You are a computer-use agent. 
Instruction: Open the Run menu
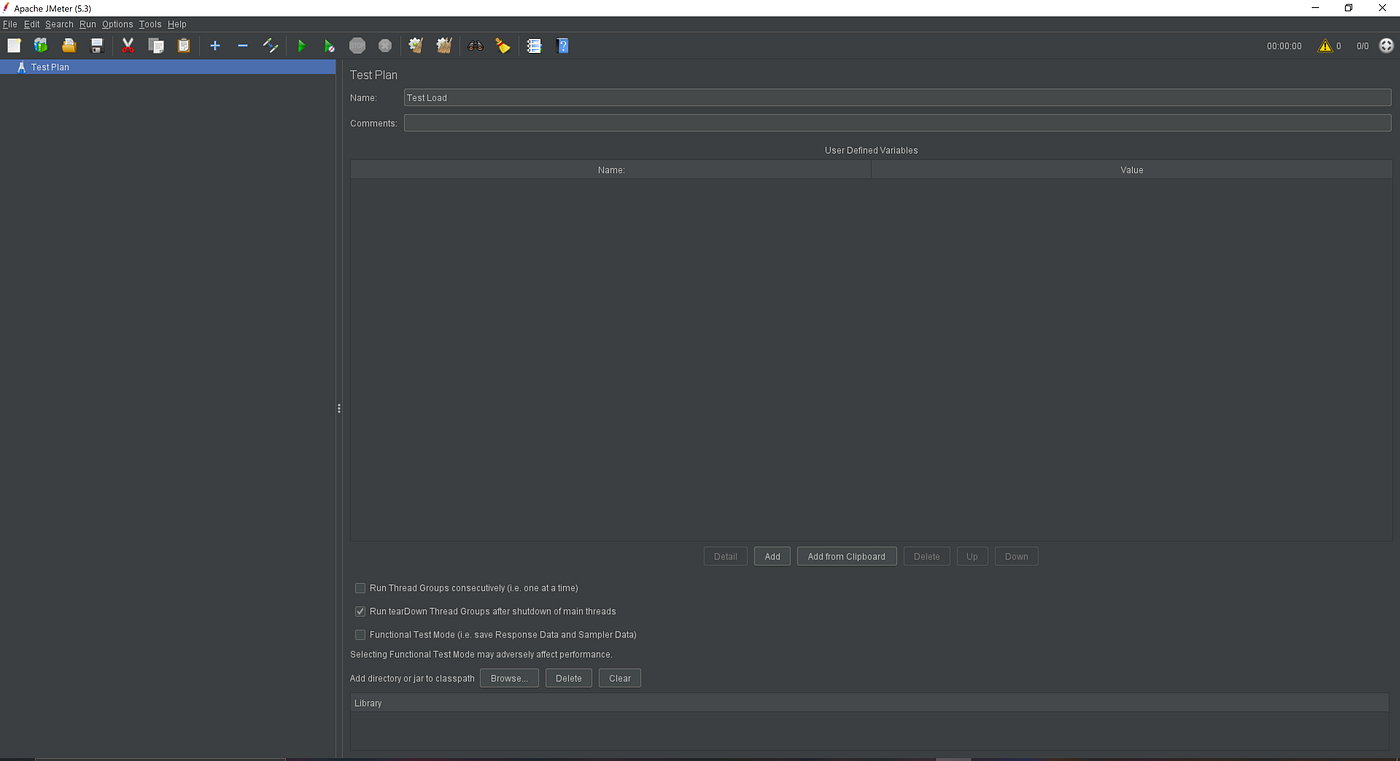88,24
